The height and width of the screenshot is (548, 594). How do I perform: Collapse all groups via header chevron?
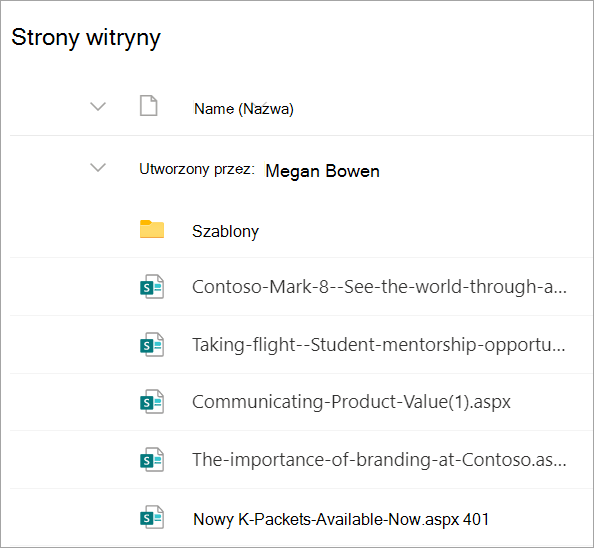click(98, 106)
